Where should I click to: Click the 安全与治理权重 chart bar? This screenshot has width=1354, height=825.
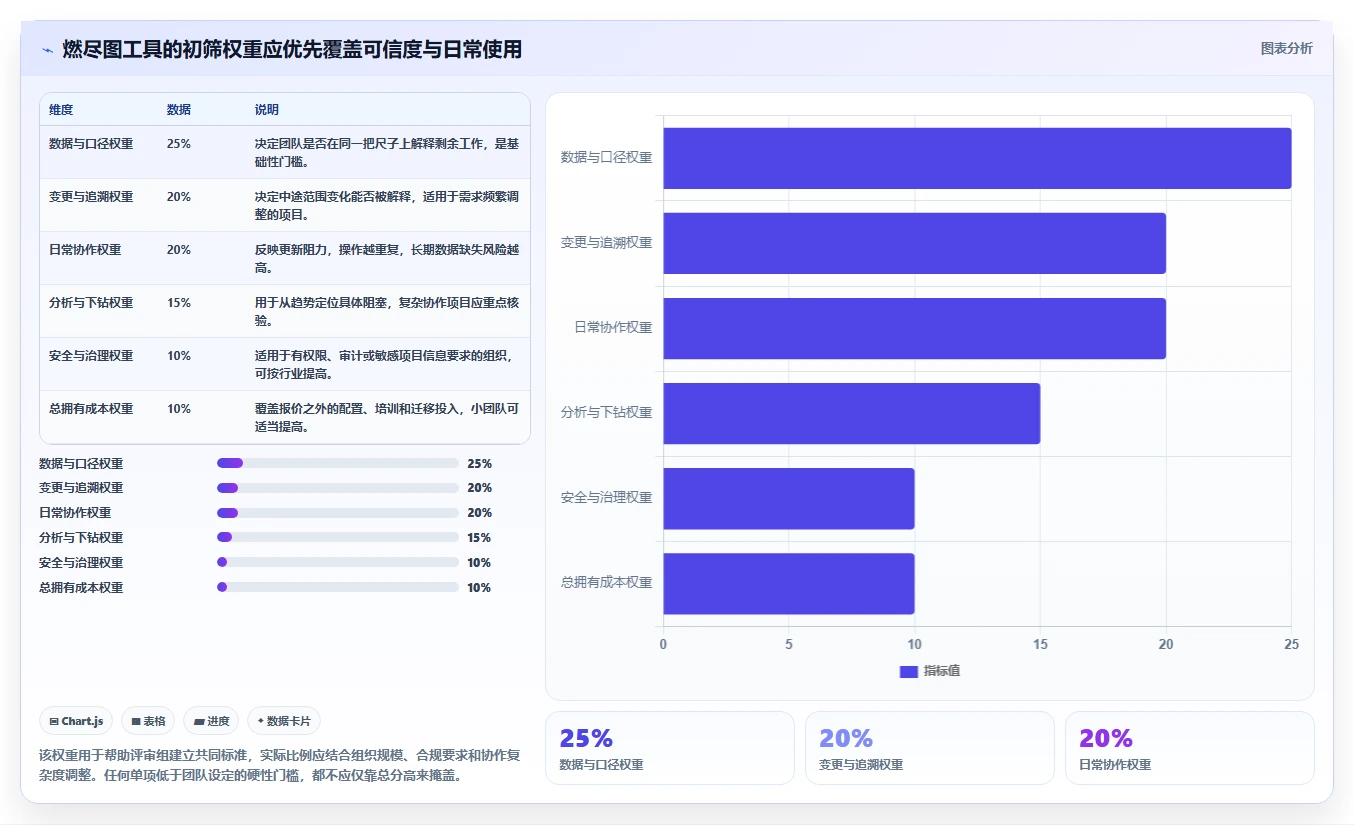(x=788, y=498)
